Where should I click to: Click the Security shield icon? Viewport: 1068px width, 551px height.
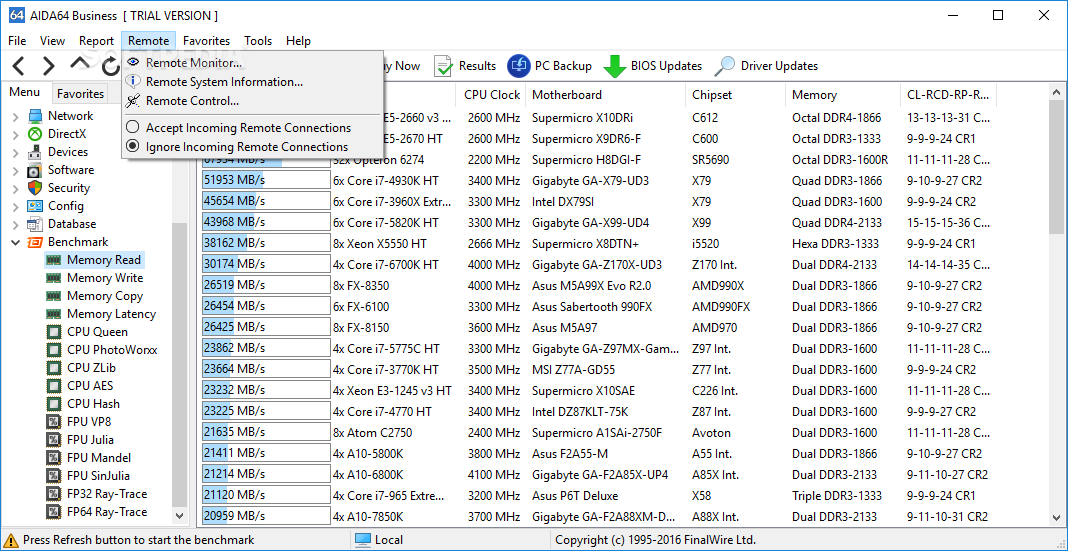point(35,188)
